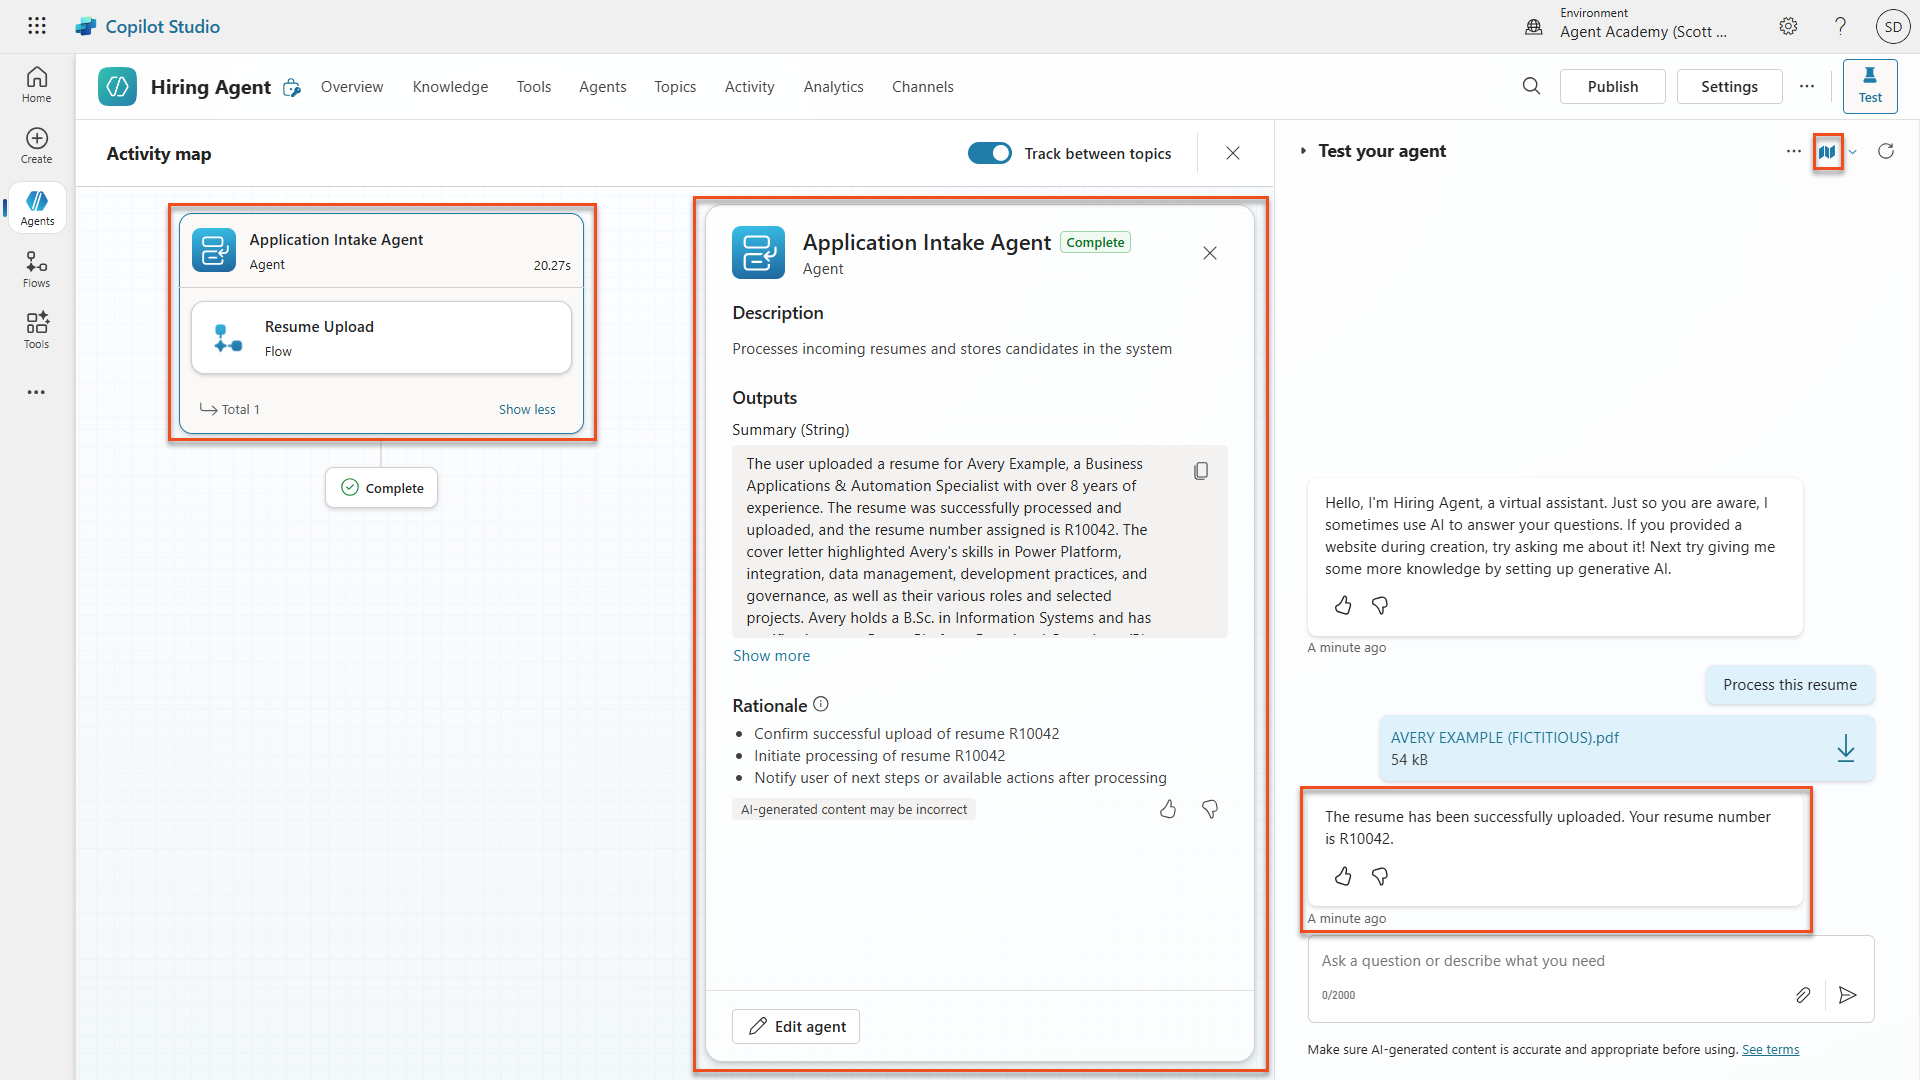Thumbs down the Rationale section
This screenshot has width=1920, height=1080.
(x=1210, y=809)
